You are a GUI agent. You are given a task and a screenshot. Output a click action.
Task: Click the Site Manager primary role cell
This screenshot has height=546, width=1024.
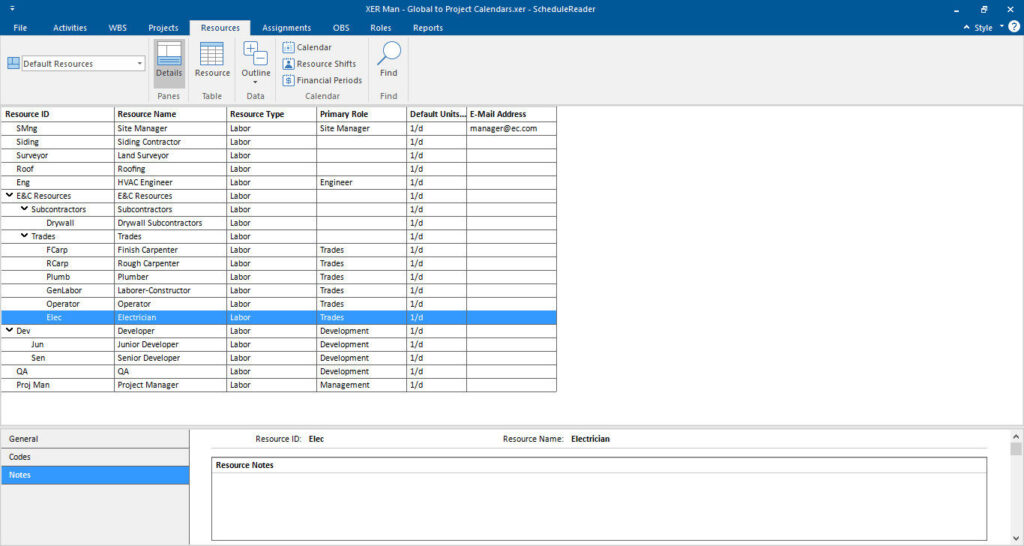362,128
